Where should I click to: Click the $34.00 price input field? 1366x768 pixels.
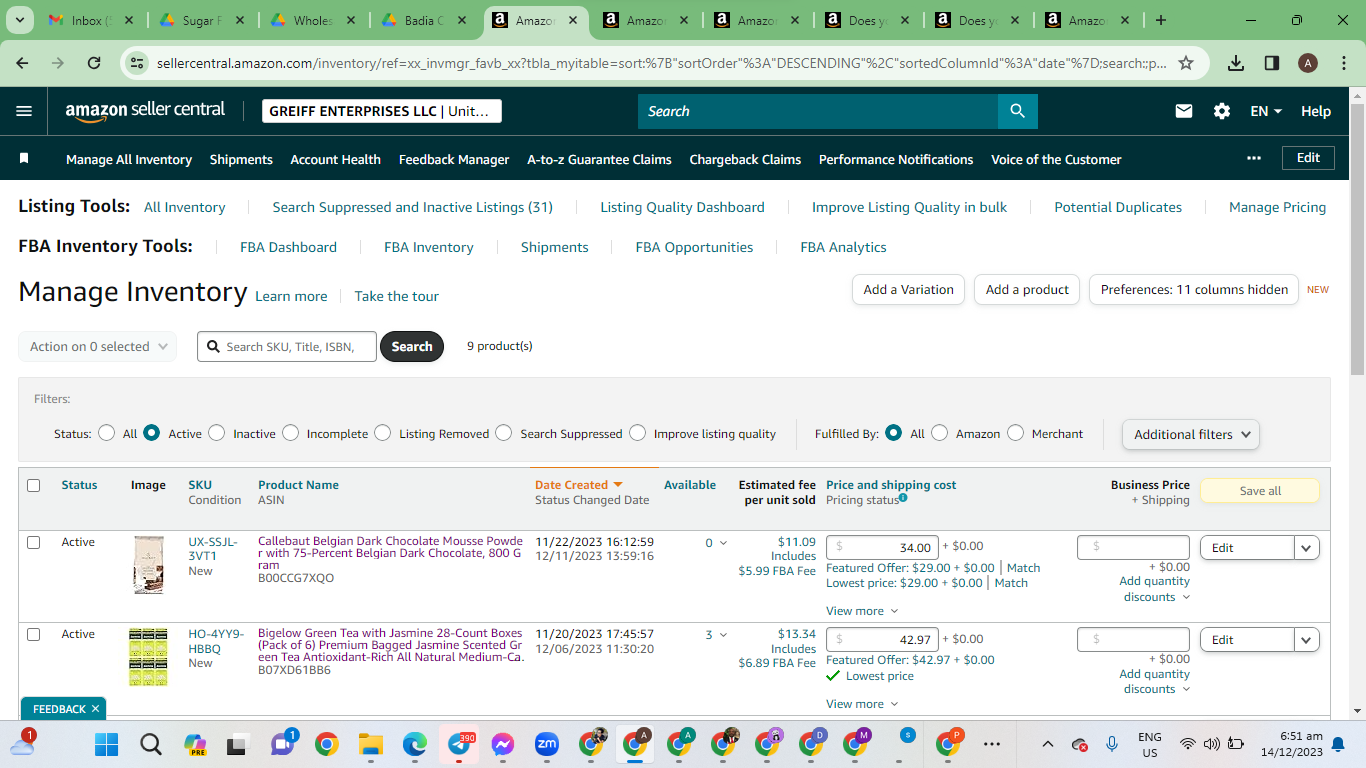click(882, 547)
